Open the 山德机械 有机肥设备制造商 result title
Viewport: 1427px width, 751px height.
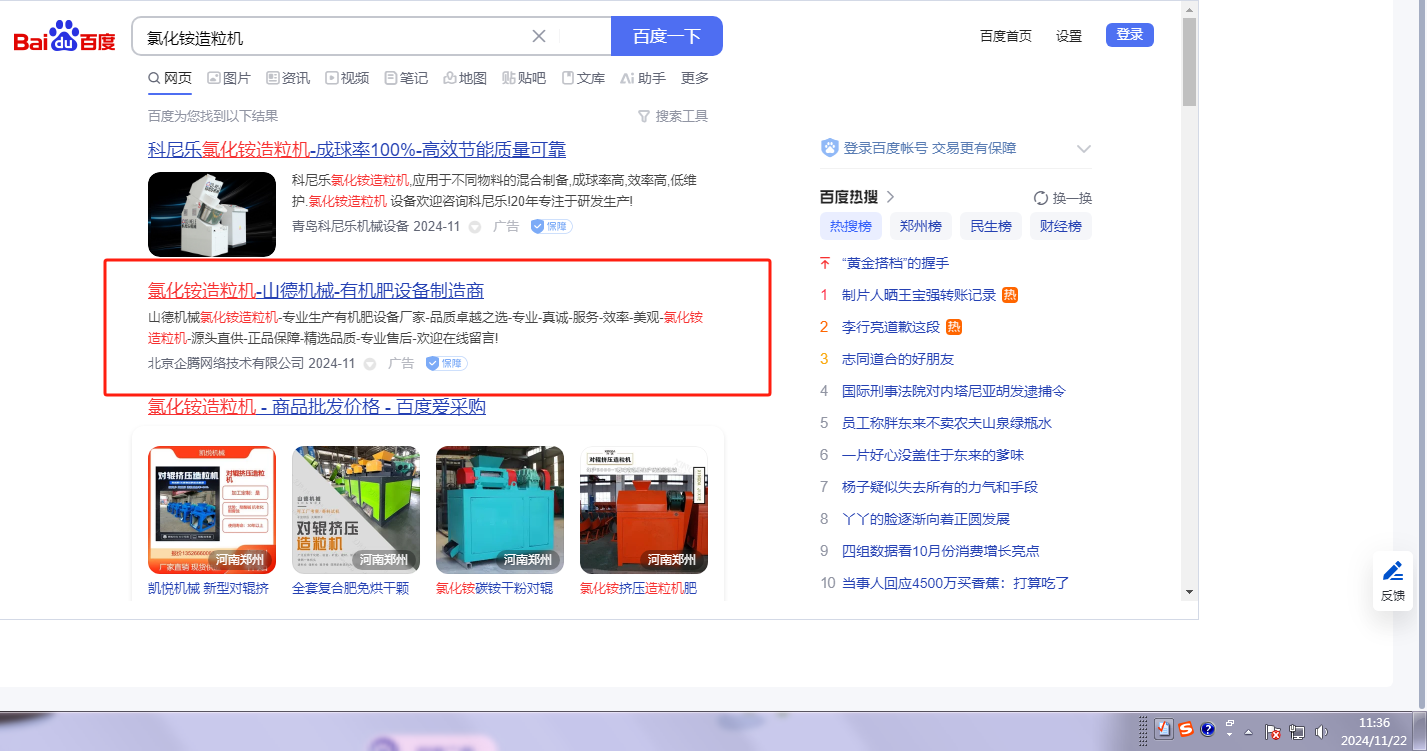(x=316, y=291)
